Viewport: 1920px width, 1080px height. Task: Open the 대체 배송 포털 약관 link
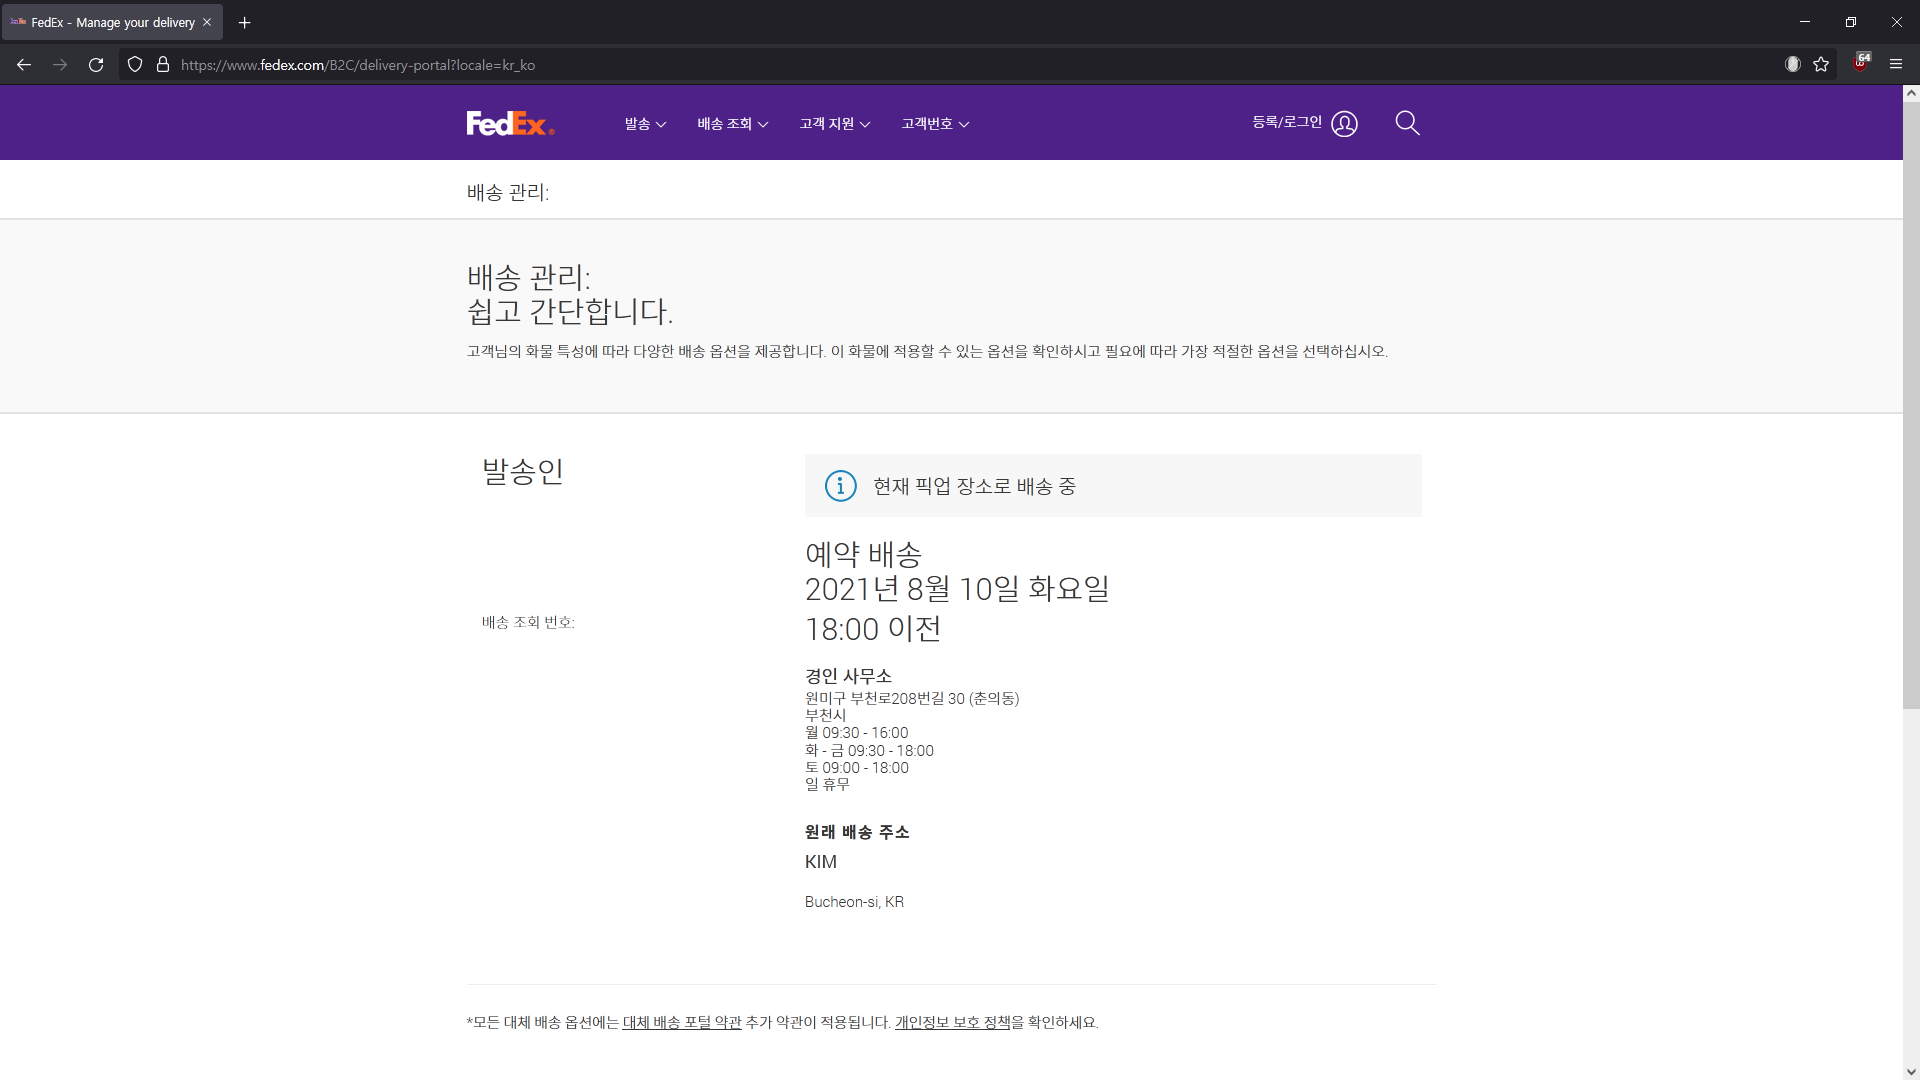[682, 1023]
